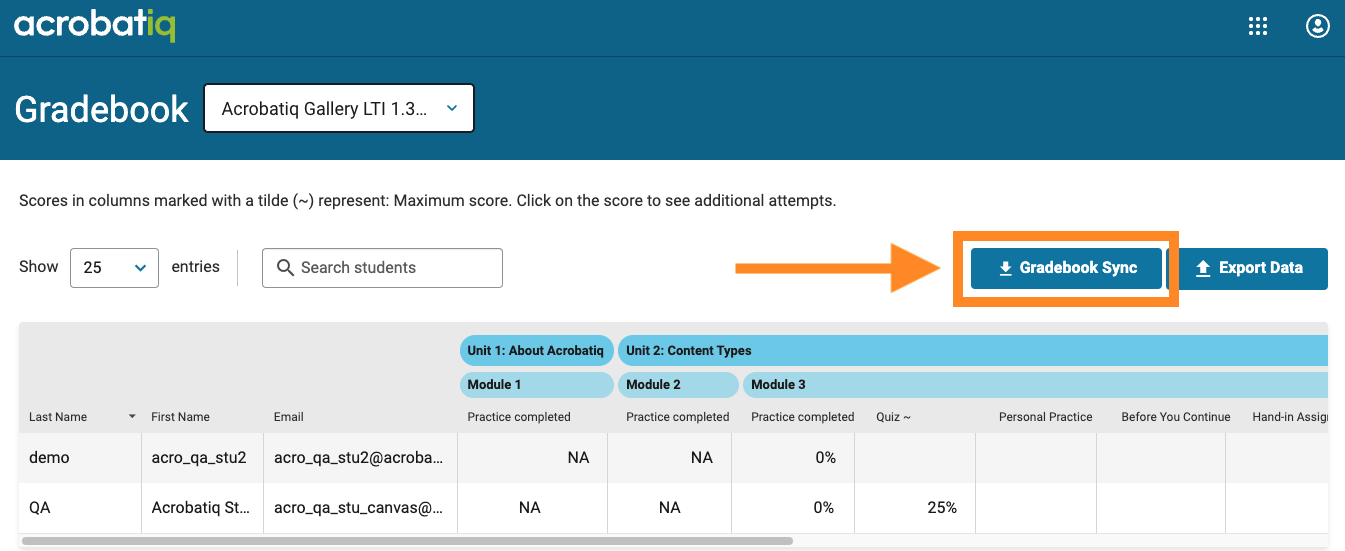Select the Module 2 header pill
This screenshot has height=551, width=1345.
(678, 384)
